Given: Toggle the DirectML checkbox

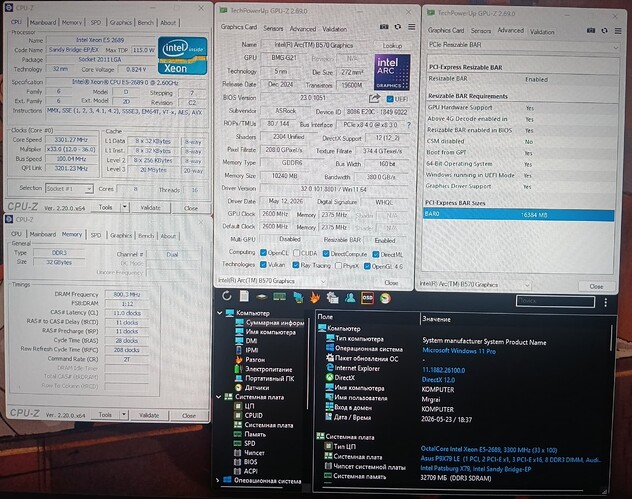Looking at the screenshot, I should [376, 254].
